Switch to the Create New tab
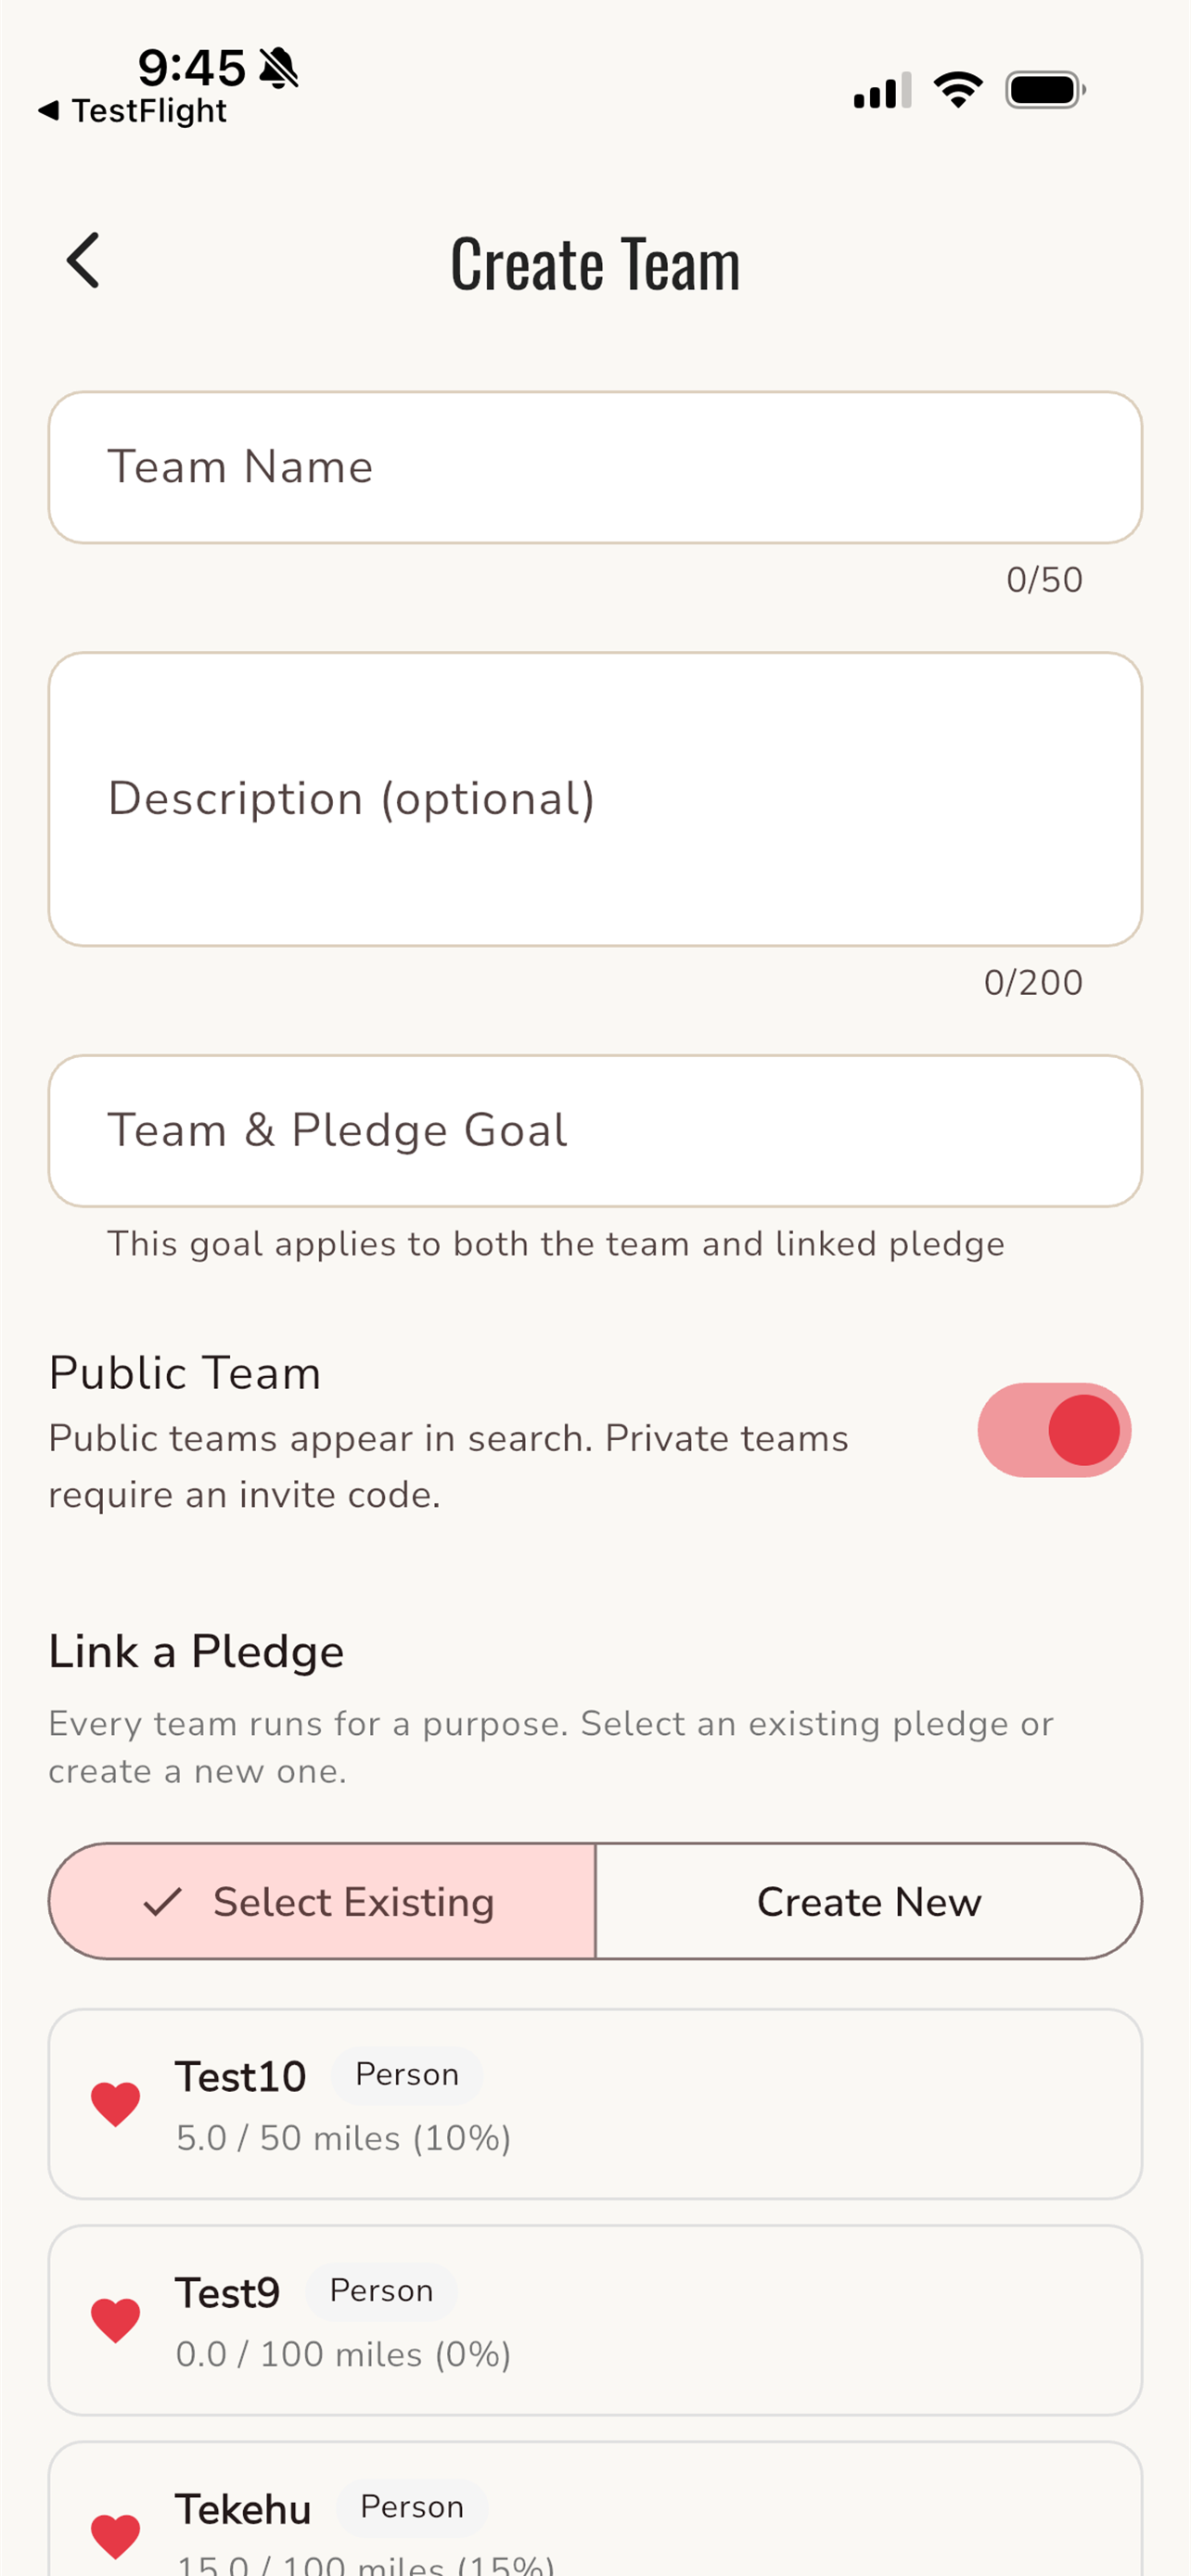Image resolution: width=1191 pixels, height=2576 pixels. 869,1901
